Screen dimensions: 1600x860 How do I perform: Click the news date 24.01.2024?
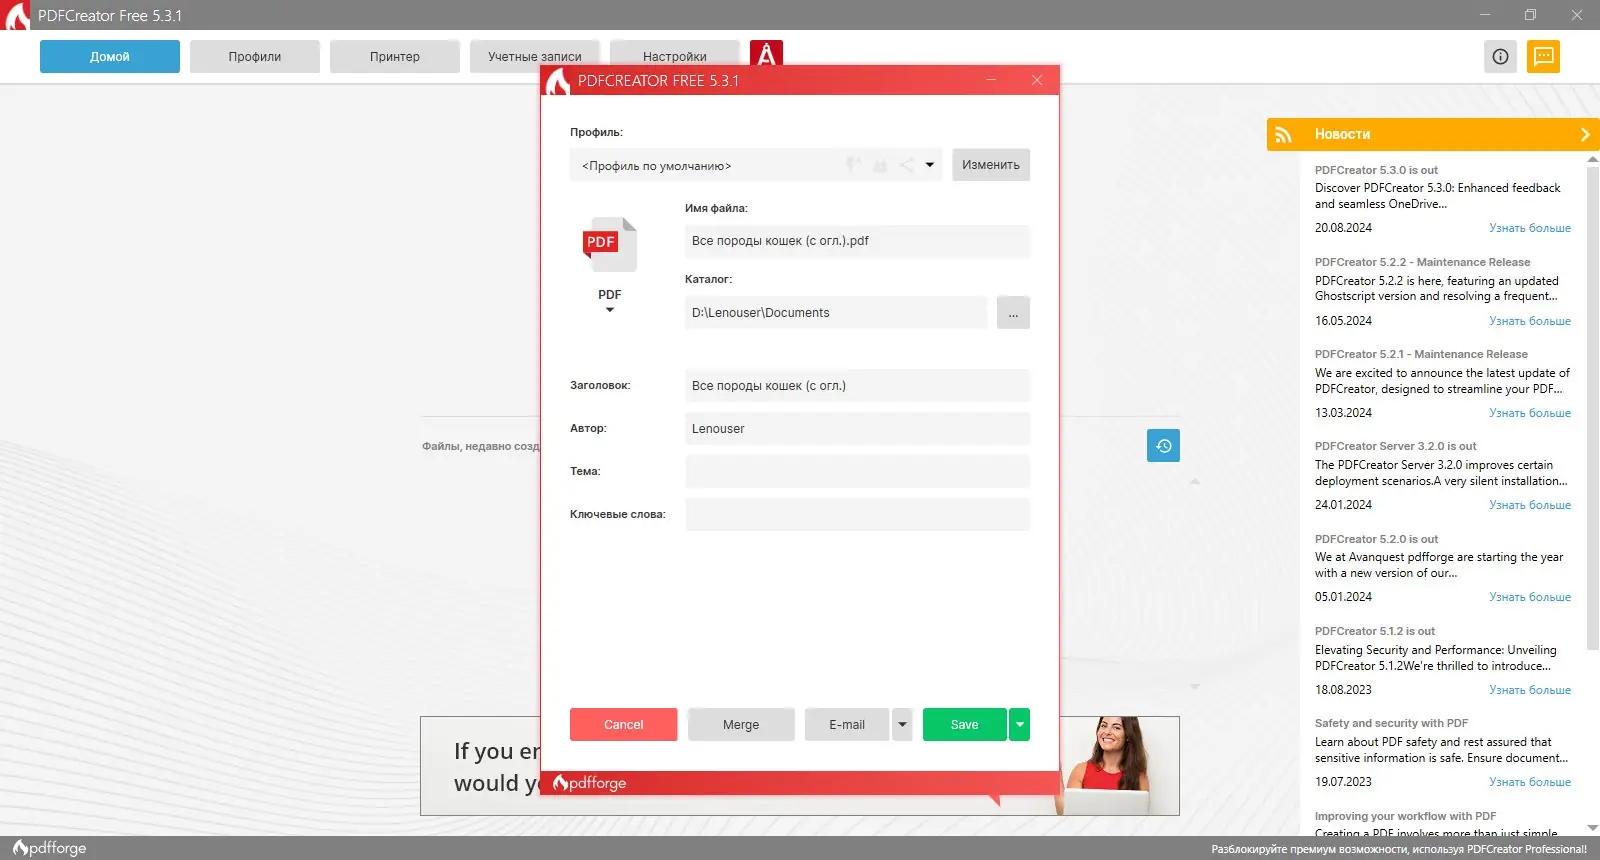point(1343,505)
